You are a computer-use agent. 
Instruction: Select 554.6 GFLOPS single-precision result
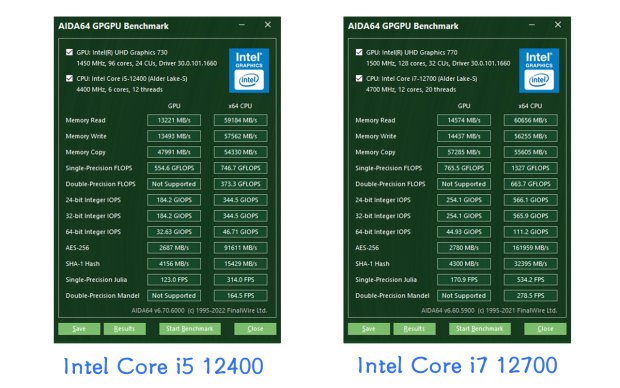(174, 168)
